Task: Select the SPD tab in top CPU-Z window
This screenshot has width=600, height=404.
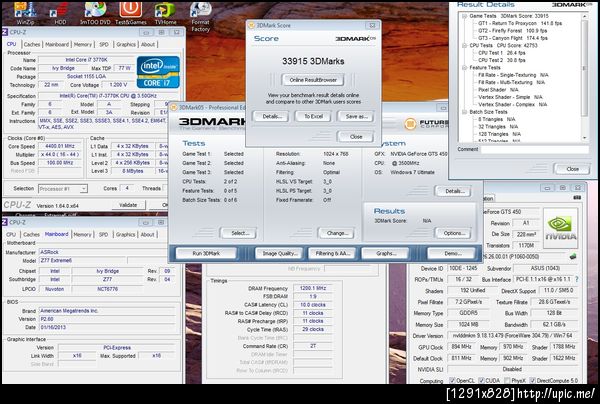Action: coord(104,44)
